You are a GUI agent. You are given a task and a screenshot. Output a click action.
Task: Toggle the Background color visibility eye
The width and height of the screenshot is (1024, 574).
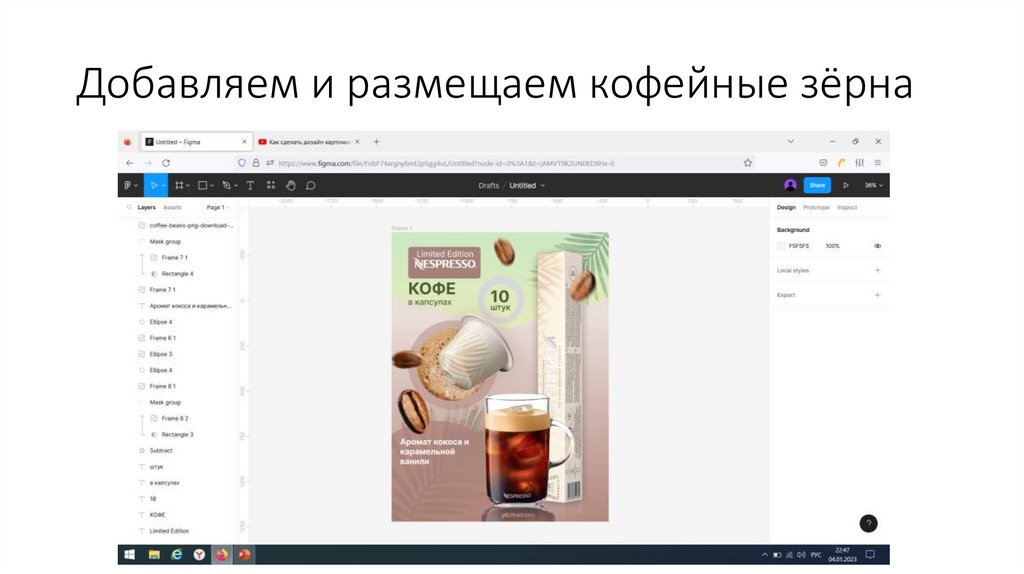(x=877, y=246)
